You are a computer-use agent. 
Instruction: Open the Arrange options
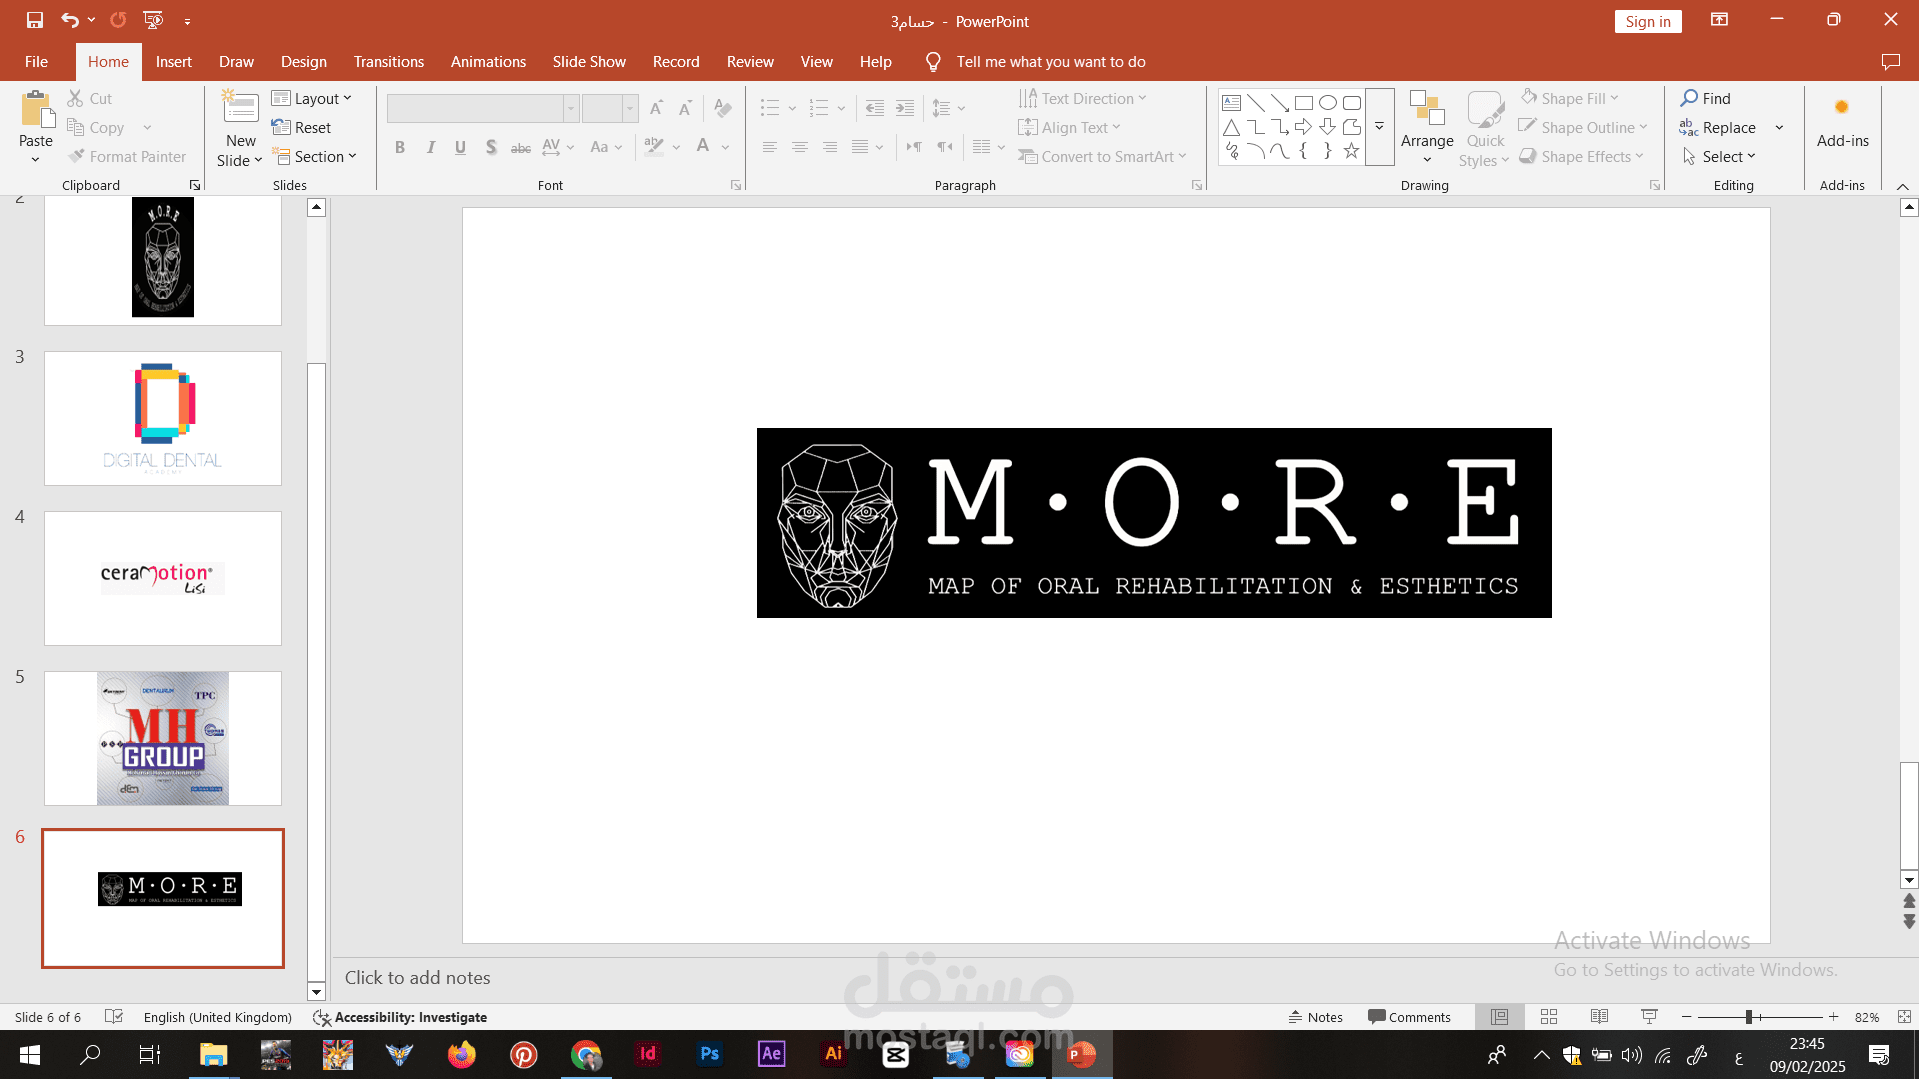[x=1427, y=128]
